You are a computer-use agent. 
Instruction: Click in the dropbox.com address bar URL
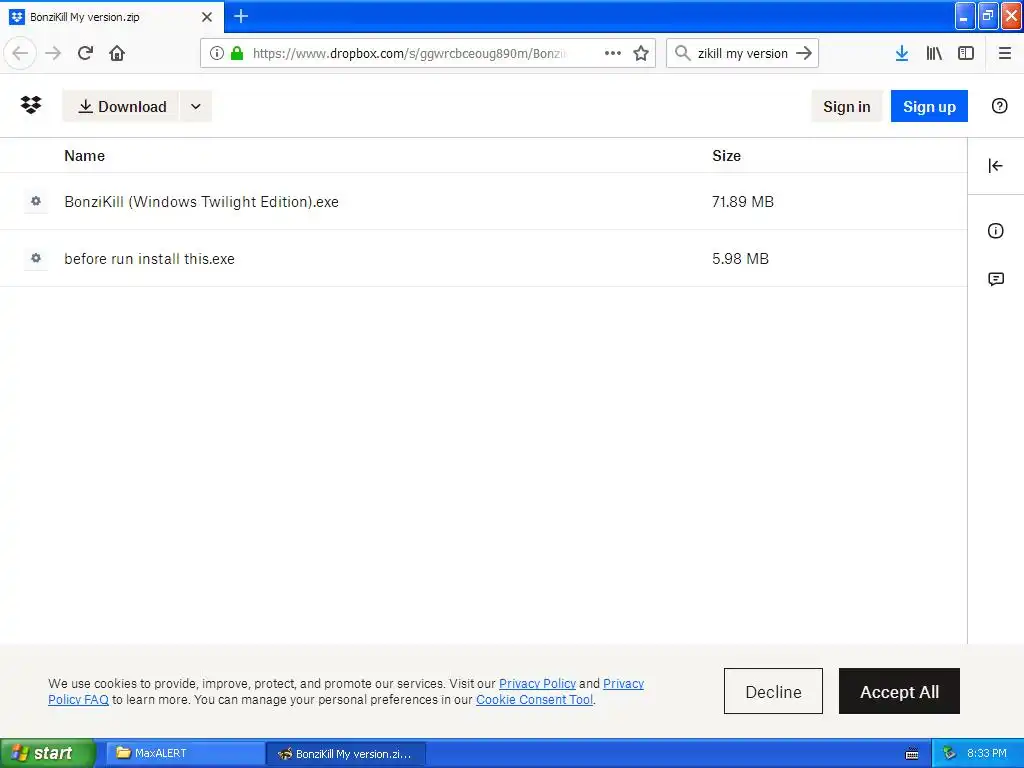[x=409, y=53]
